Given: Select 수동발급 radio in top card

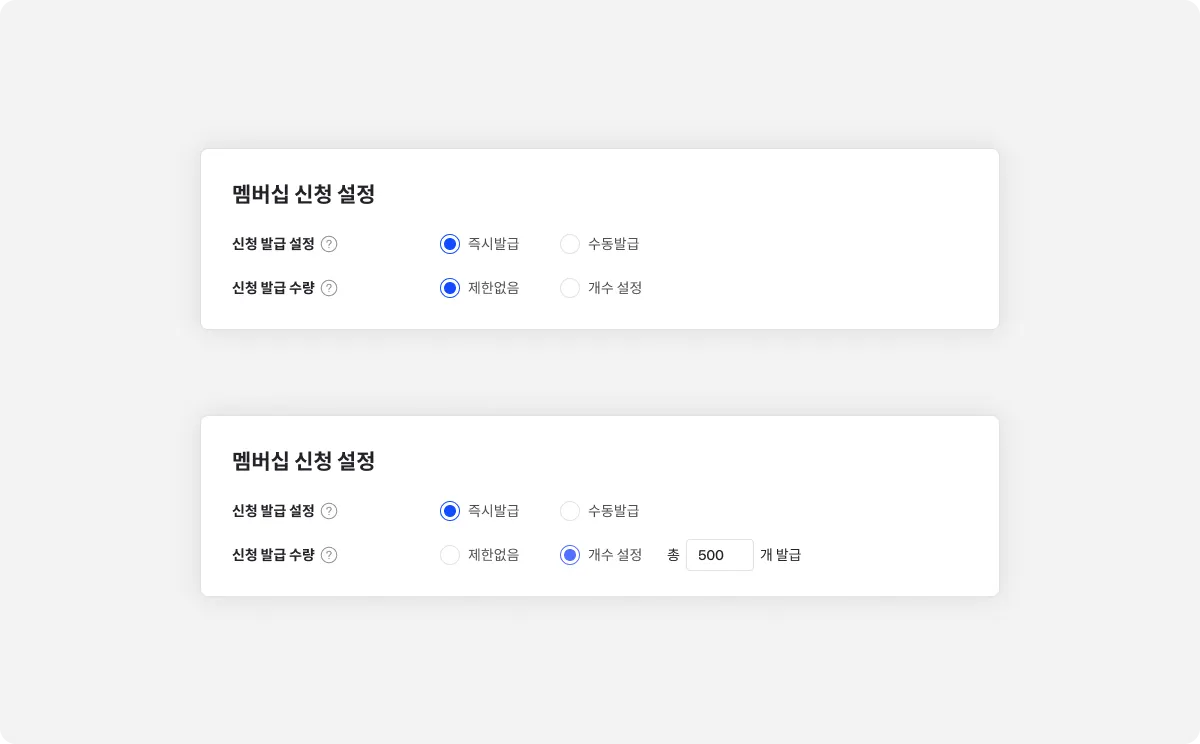Looking at the screenshot, I should [x=570, y=244].
